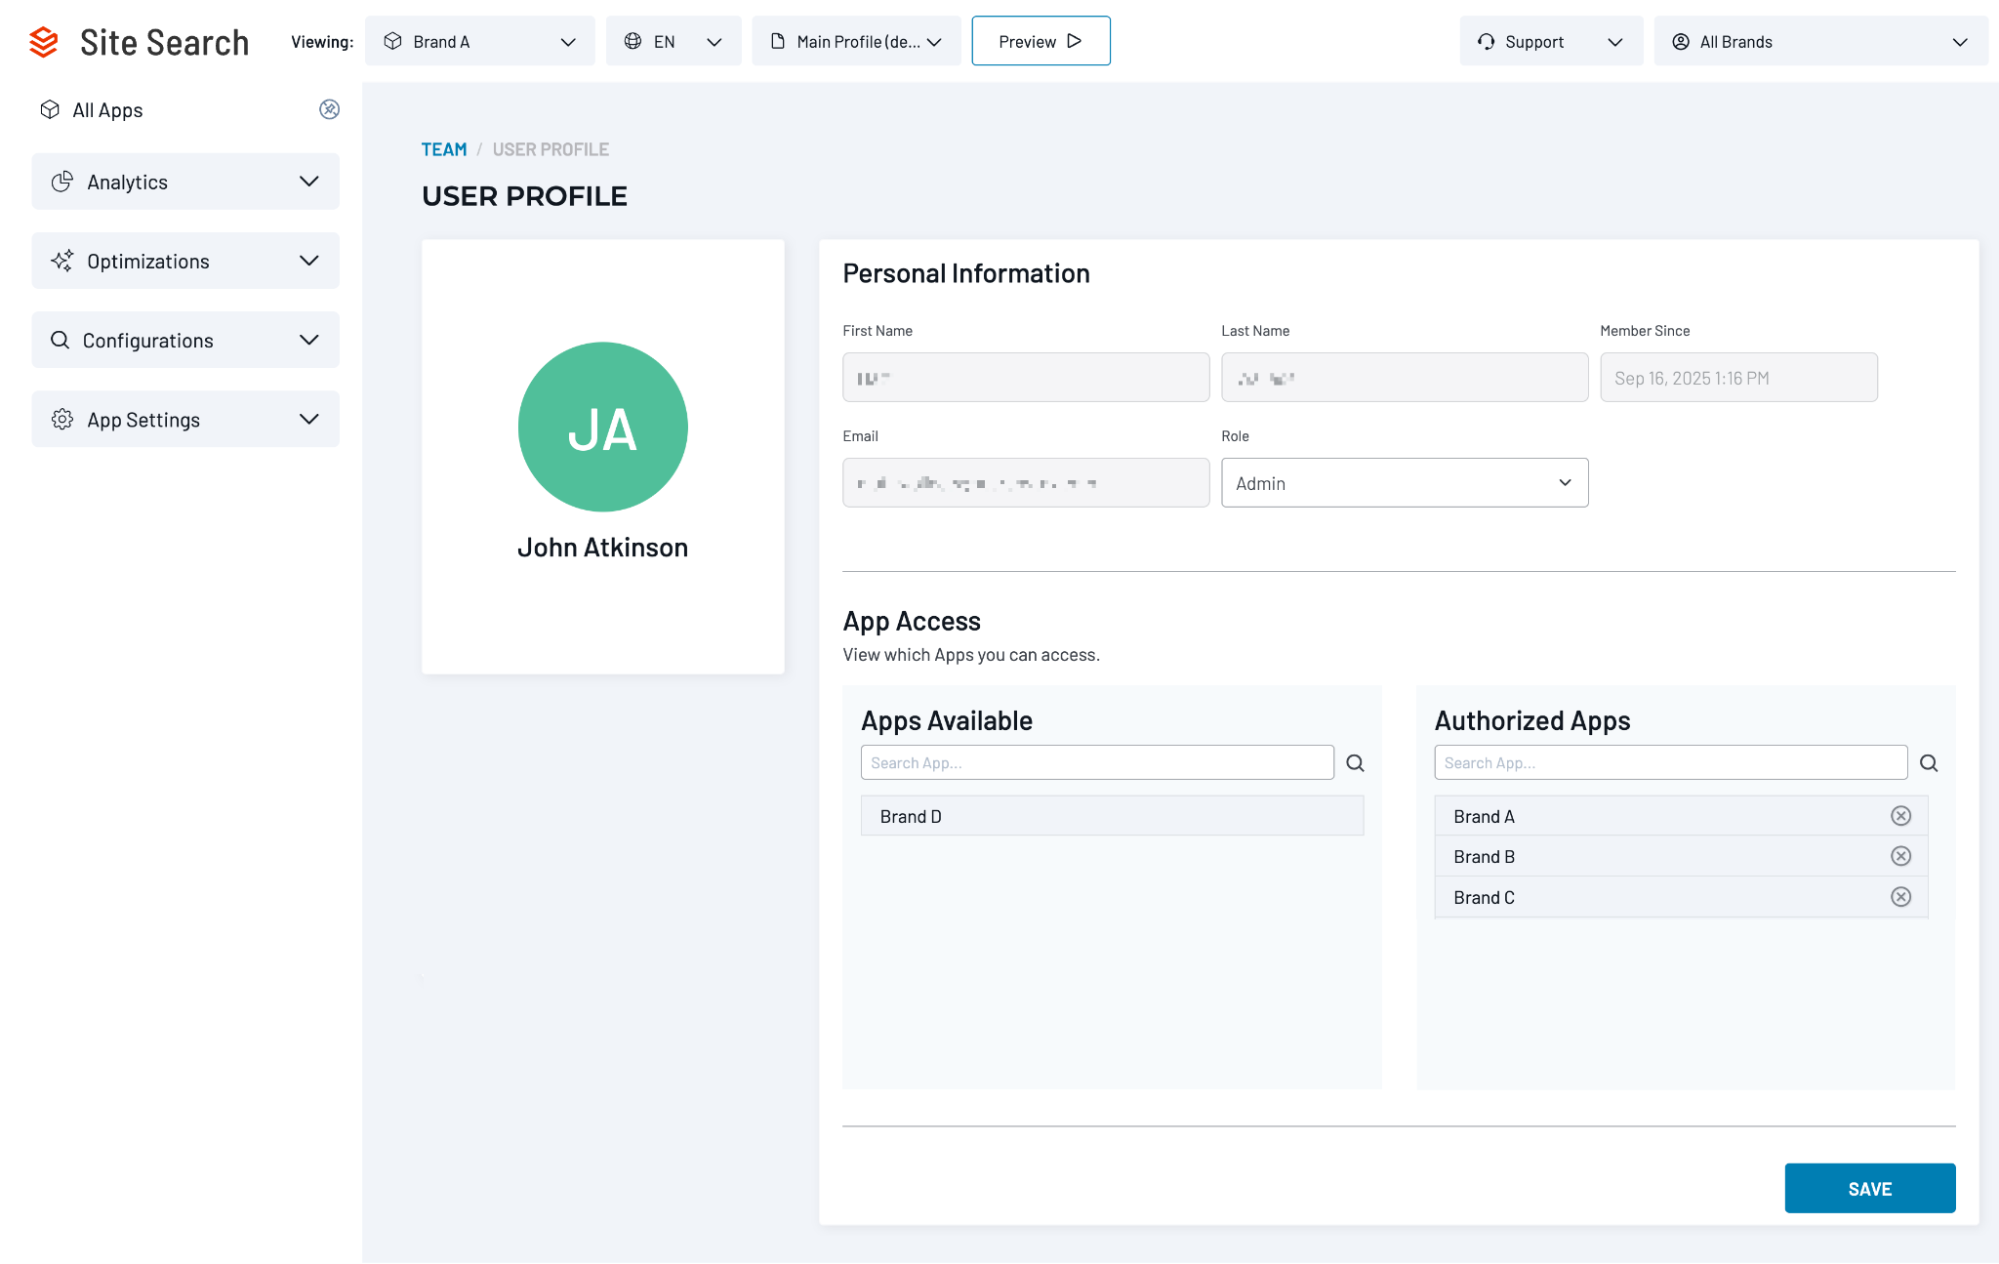Click the John Atkinson name text
Screen dimensions: 1999x1264
pyautogui.click(x=603, y=547)
